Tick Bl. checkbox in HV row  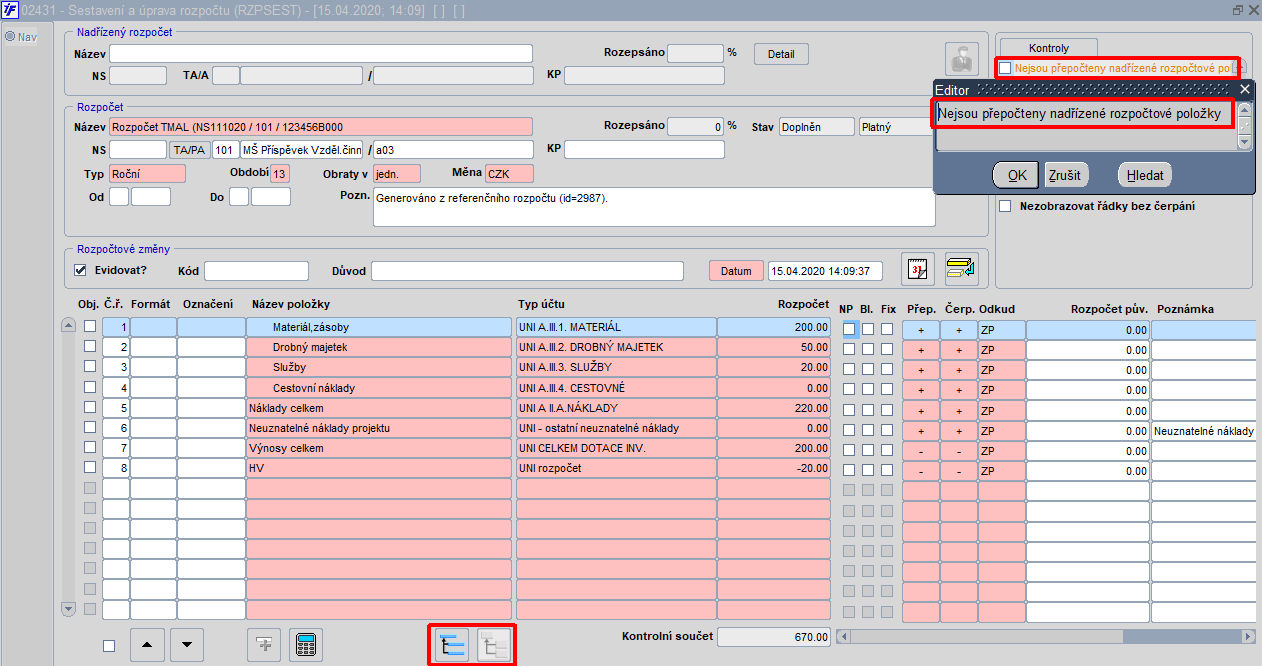point(868,470)
